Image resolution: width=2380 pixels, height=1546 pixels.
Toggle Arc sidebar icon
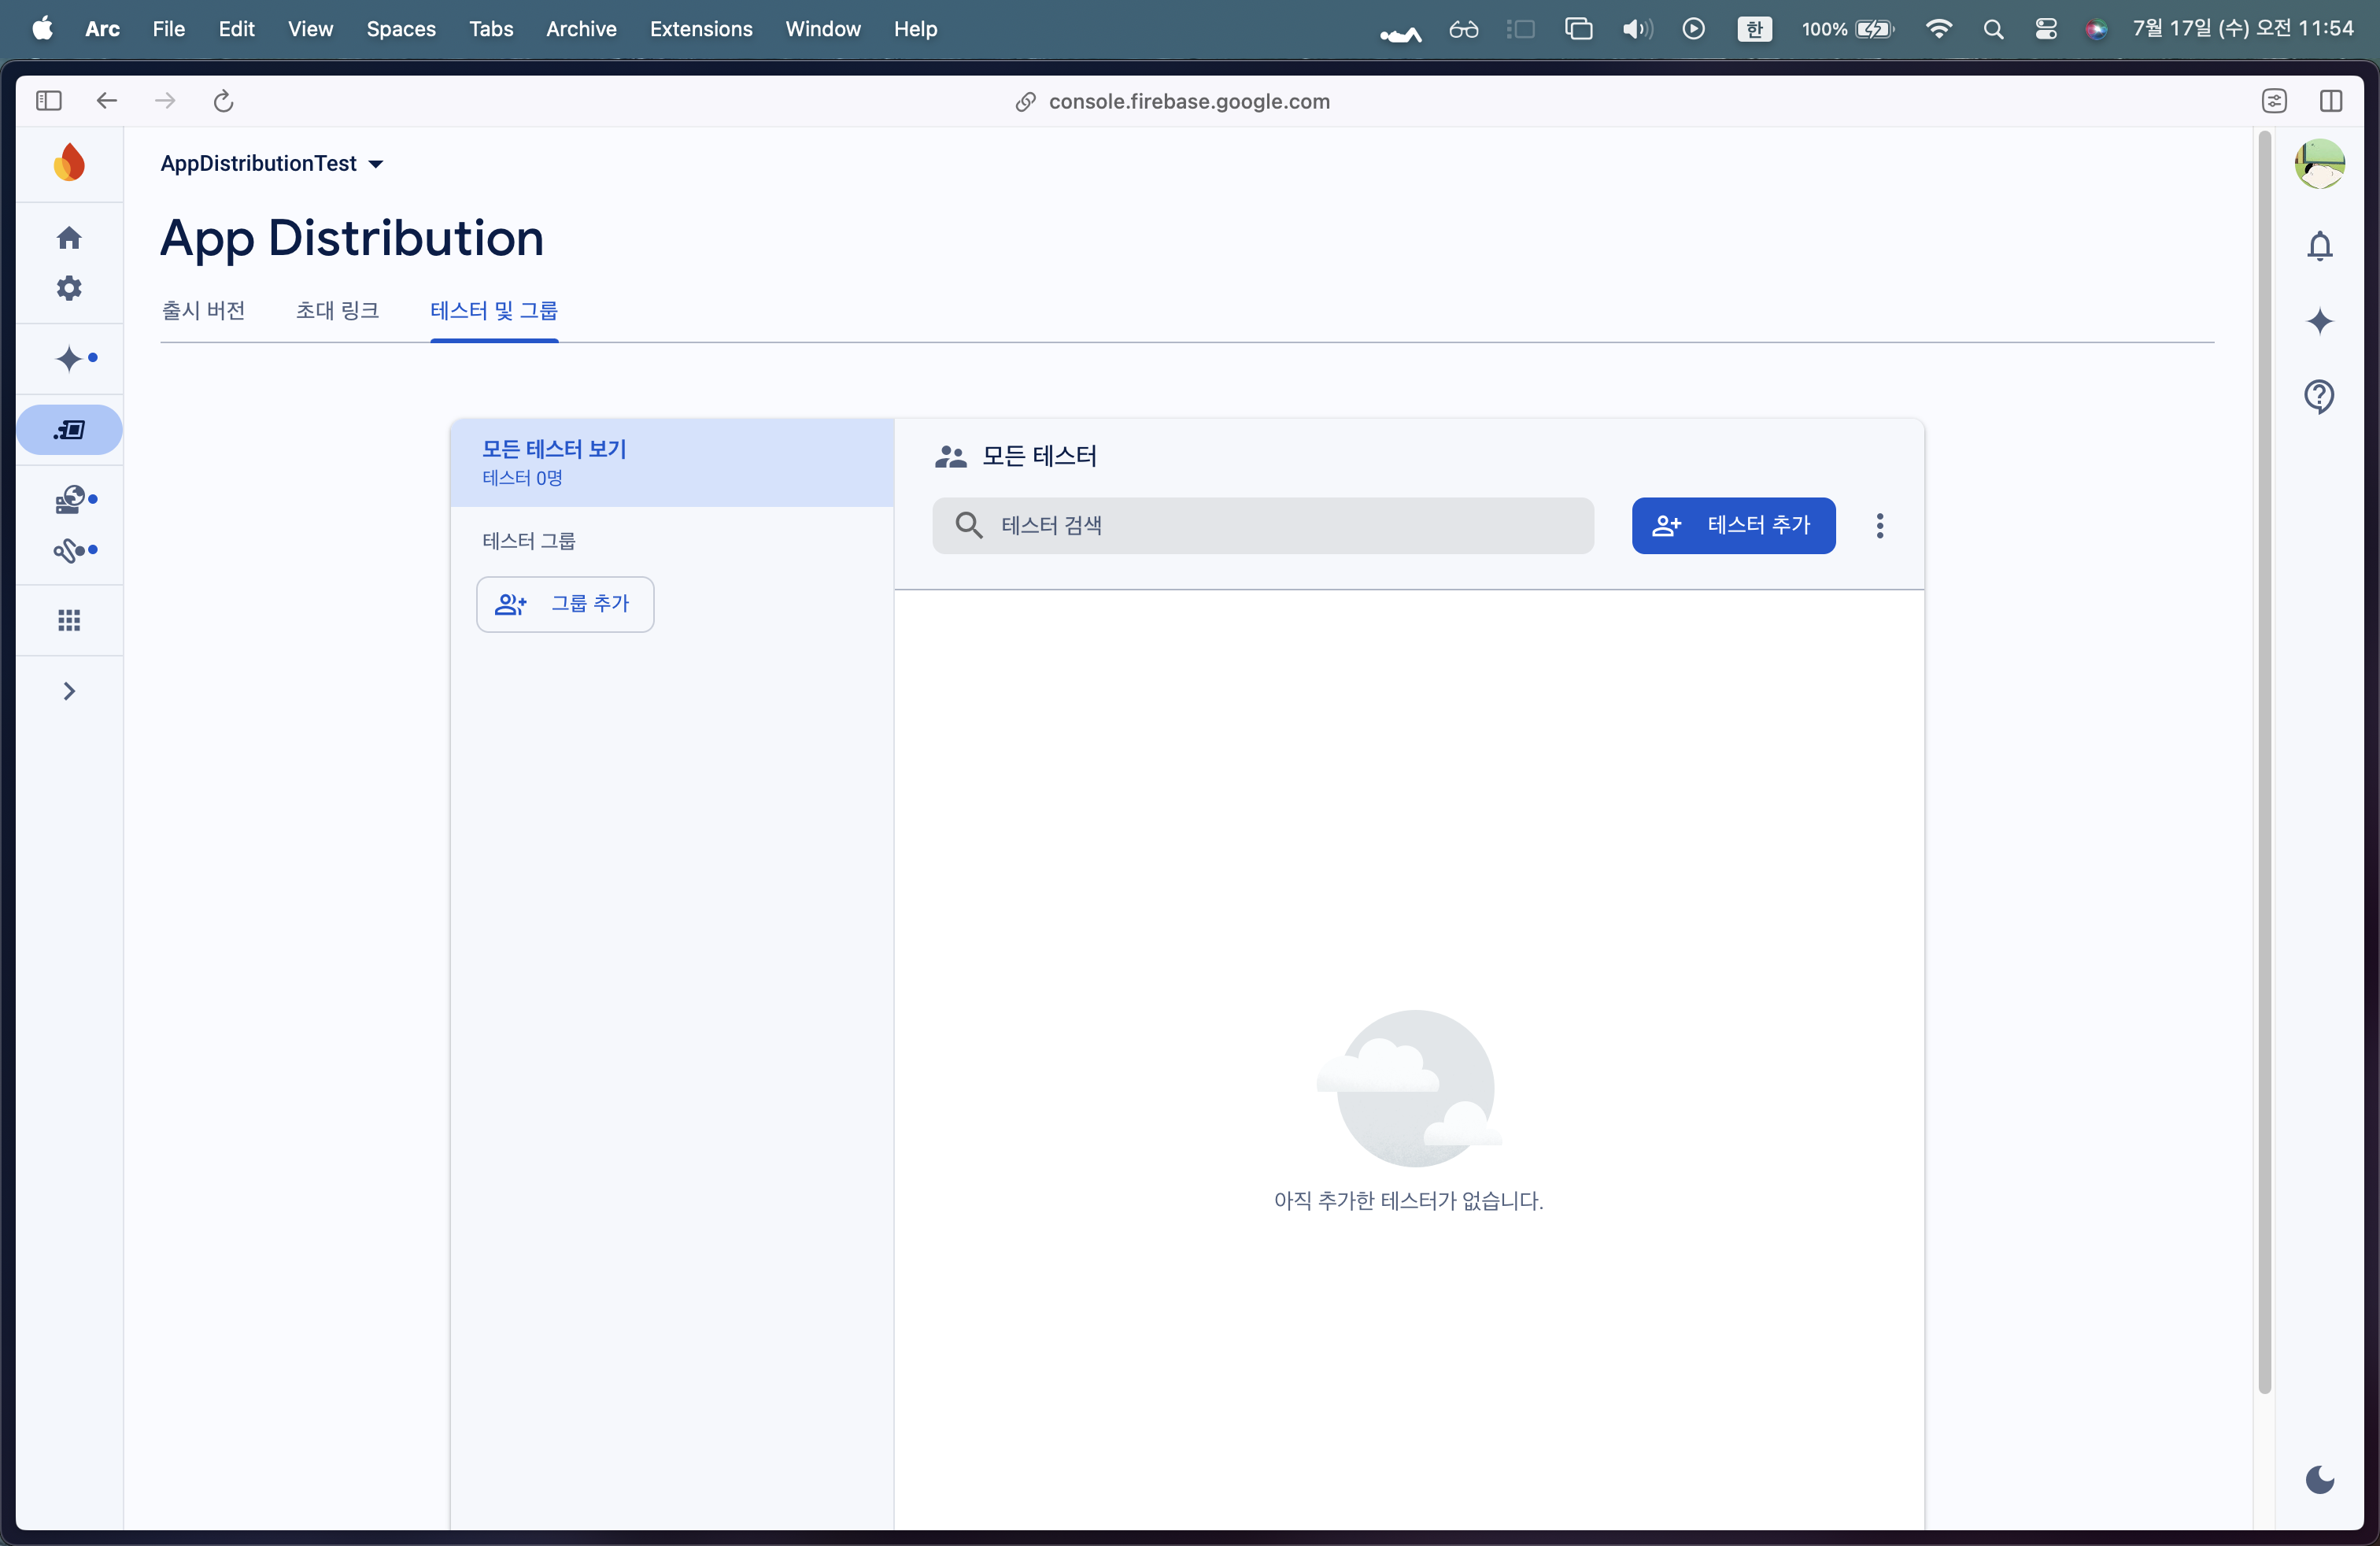click(49, 101)
